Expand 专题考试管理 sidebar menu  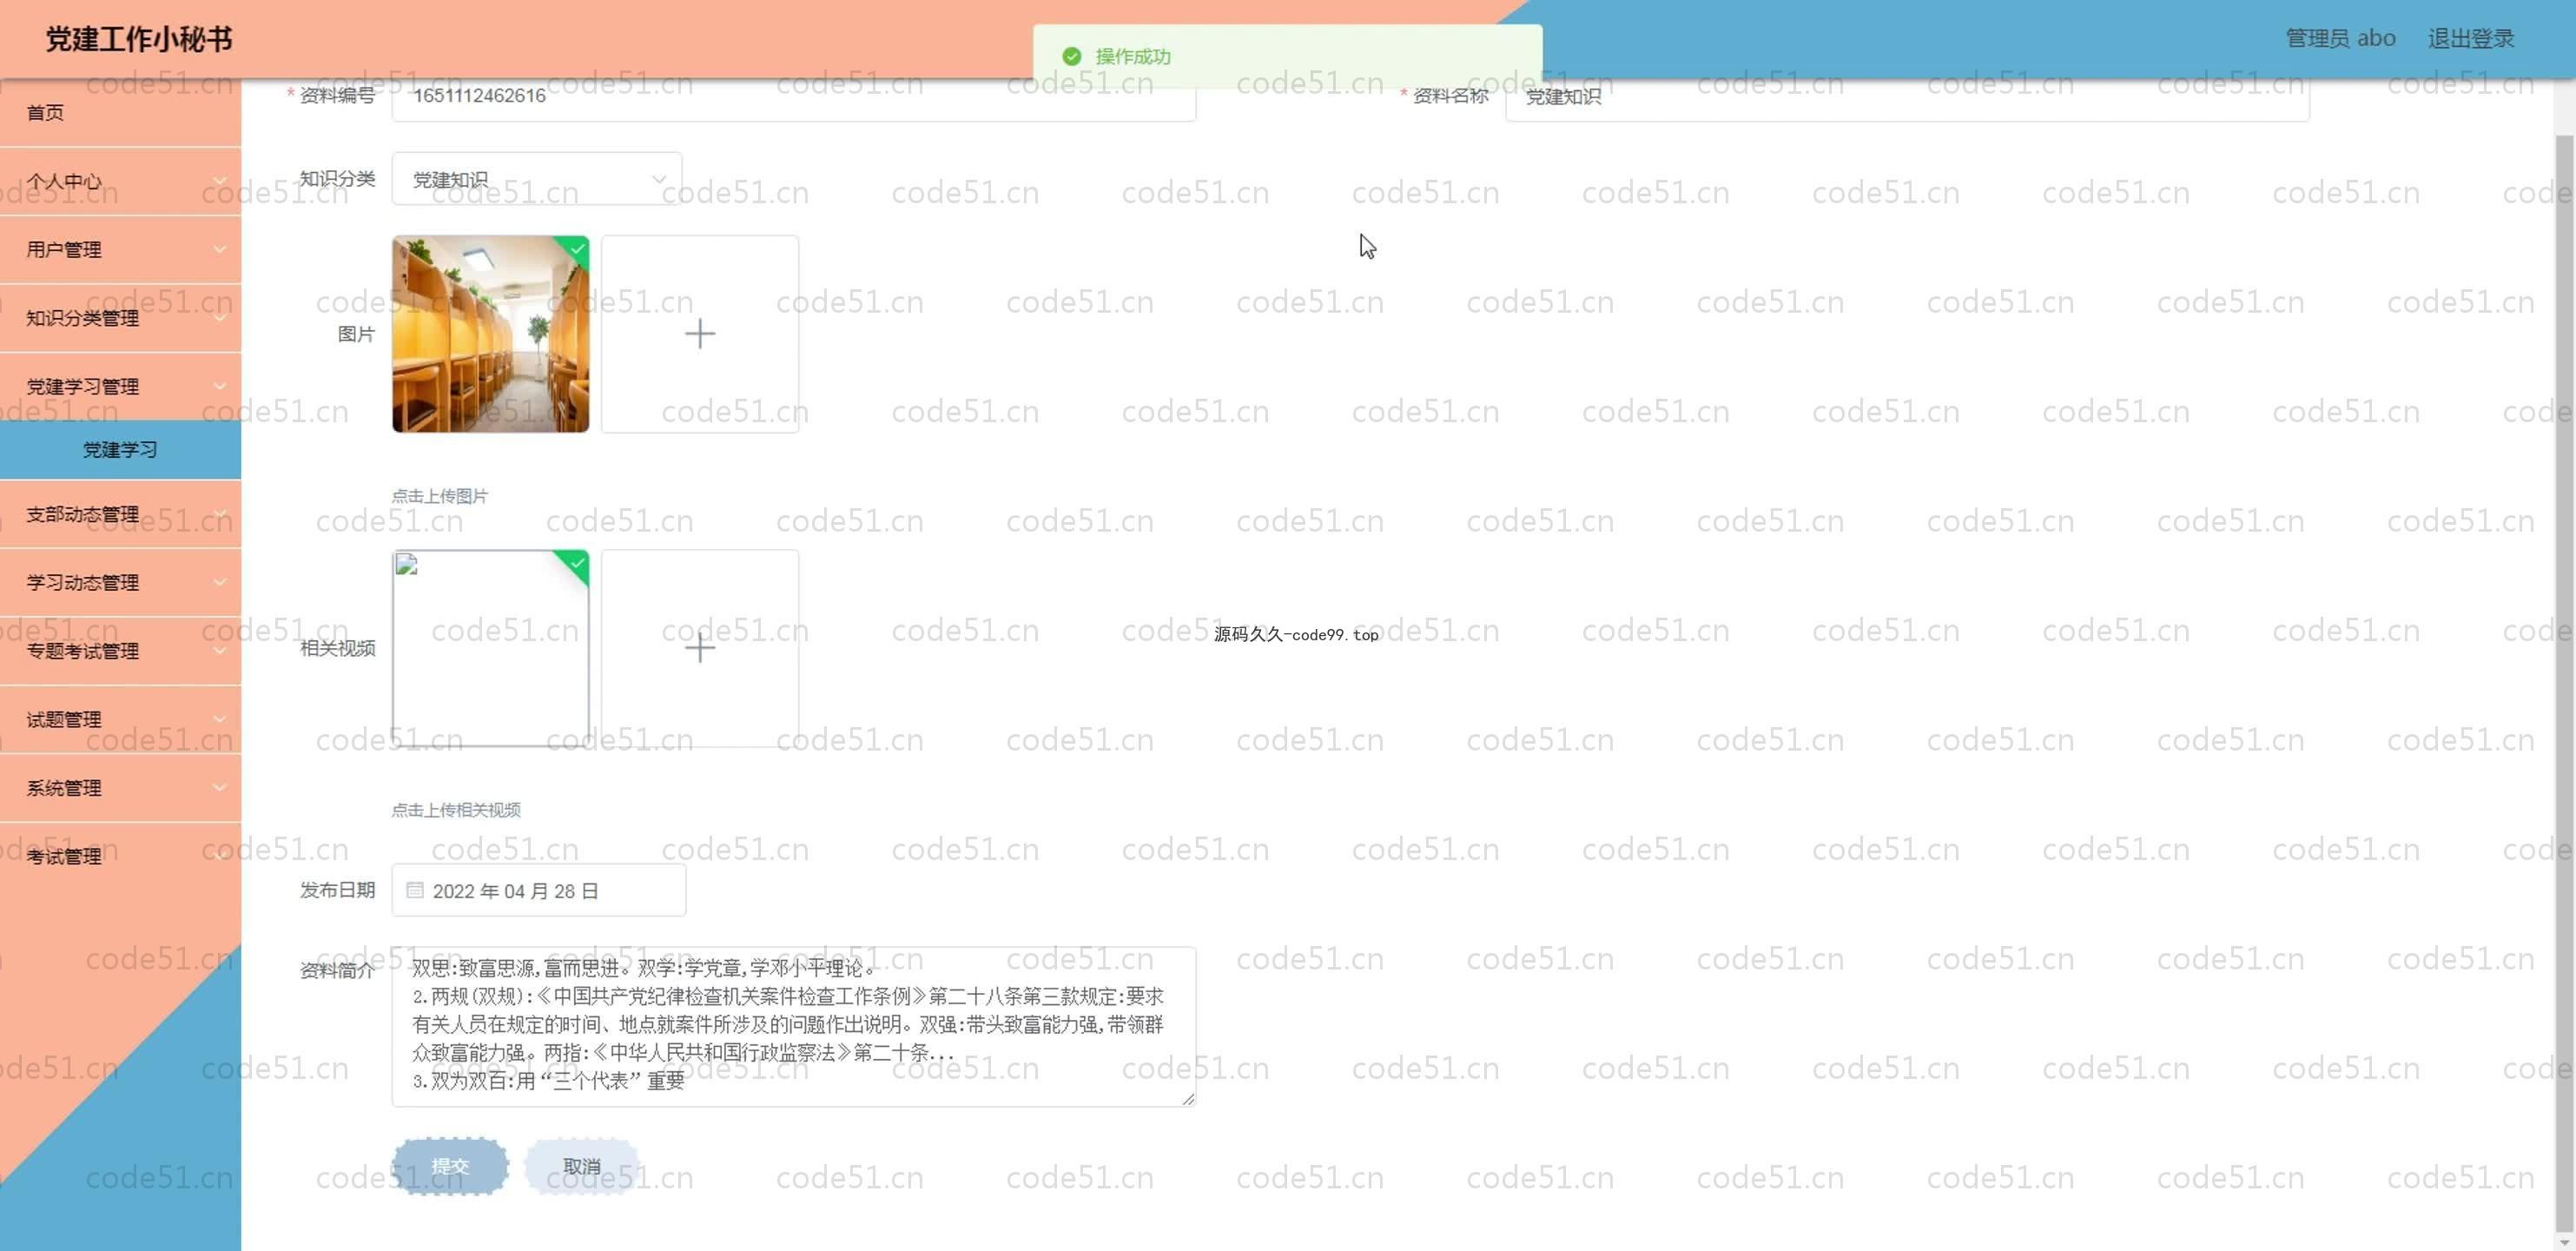click(120, 651)
